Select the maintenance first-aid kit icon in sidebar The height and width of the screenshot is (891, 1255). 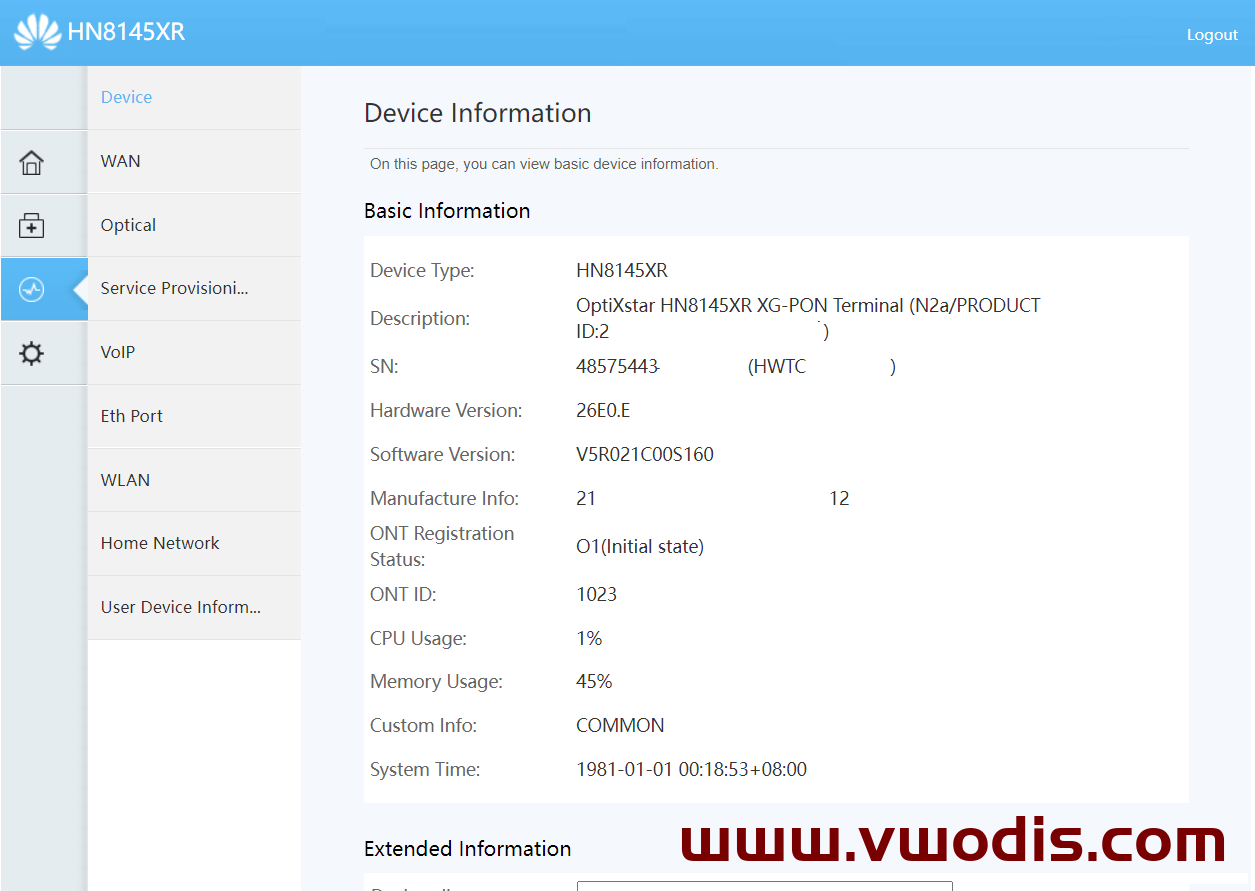coord(31,225)
